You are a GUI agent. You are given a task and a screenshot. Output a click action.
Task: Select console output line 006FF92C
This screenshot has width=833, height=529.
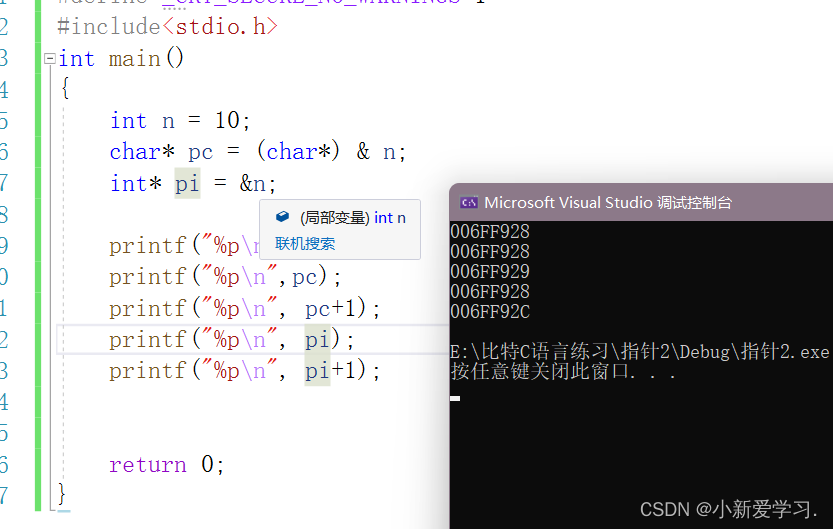[x=490, y=311]
